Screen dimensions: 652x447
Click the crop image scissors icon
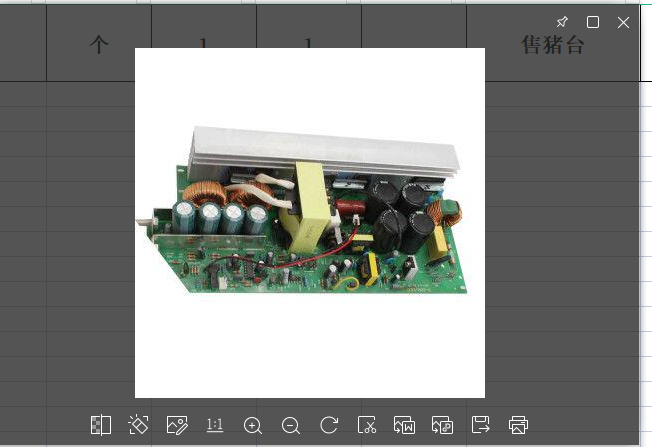(x=366, y=425)
